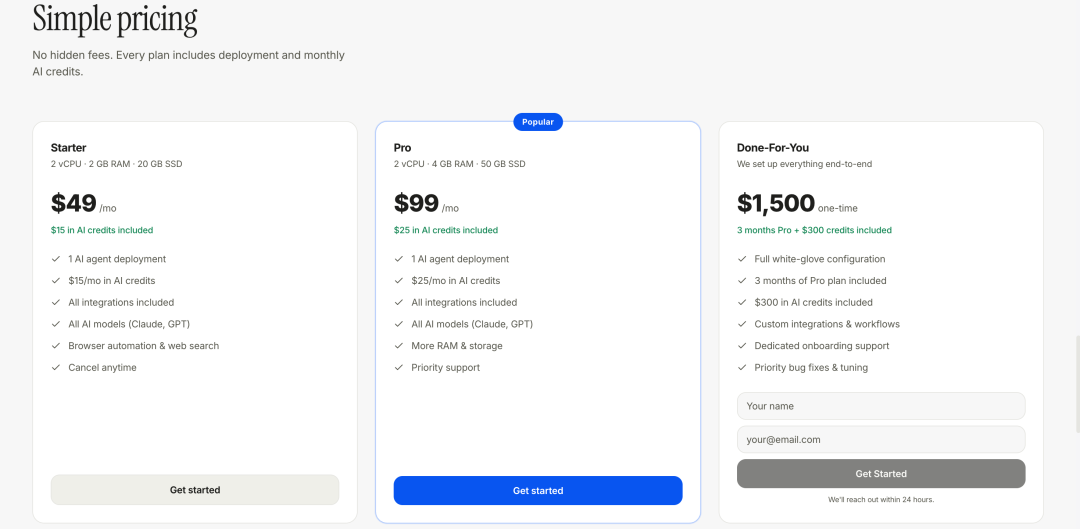Click checkmark beside Priority support
Image resolution: width=1080 pixels, height=529 pixels.
coord(399,368)
